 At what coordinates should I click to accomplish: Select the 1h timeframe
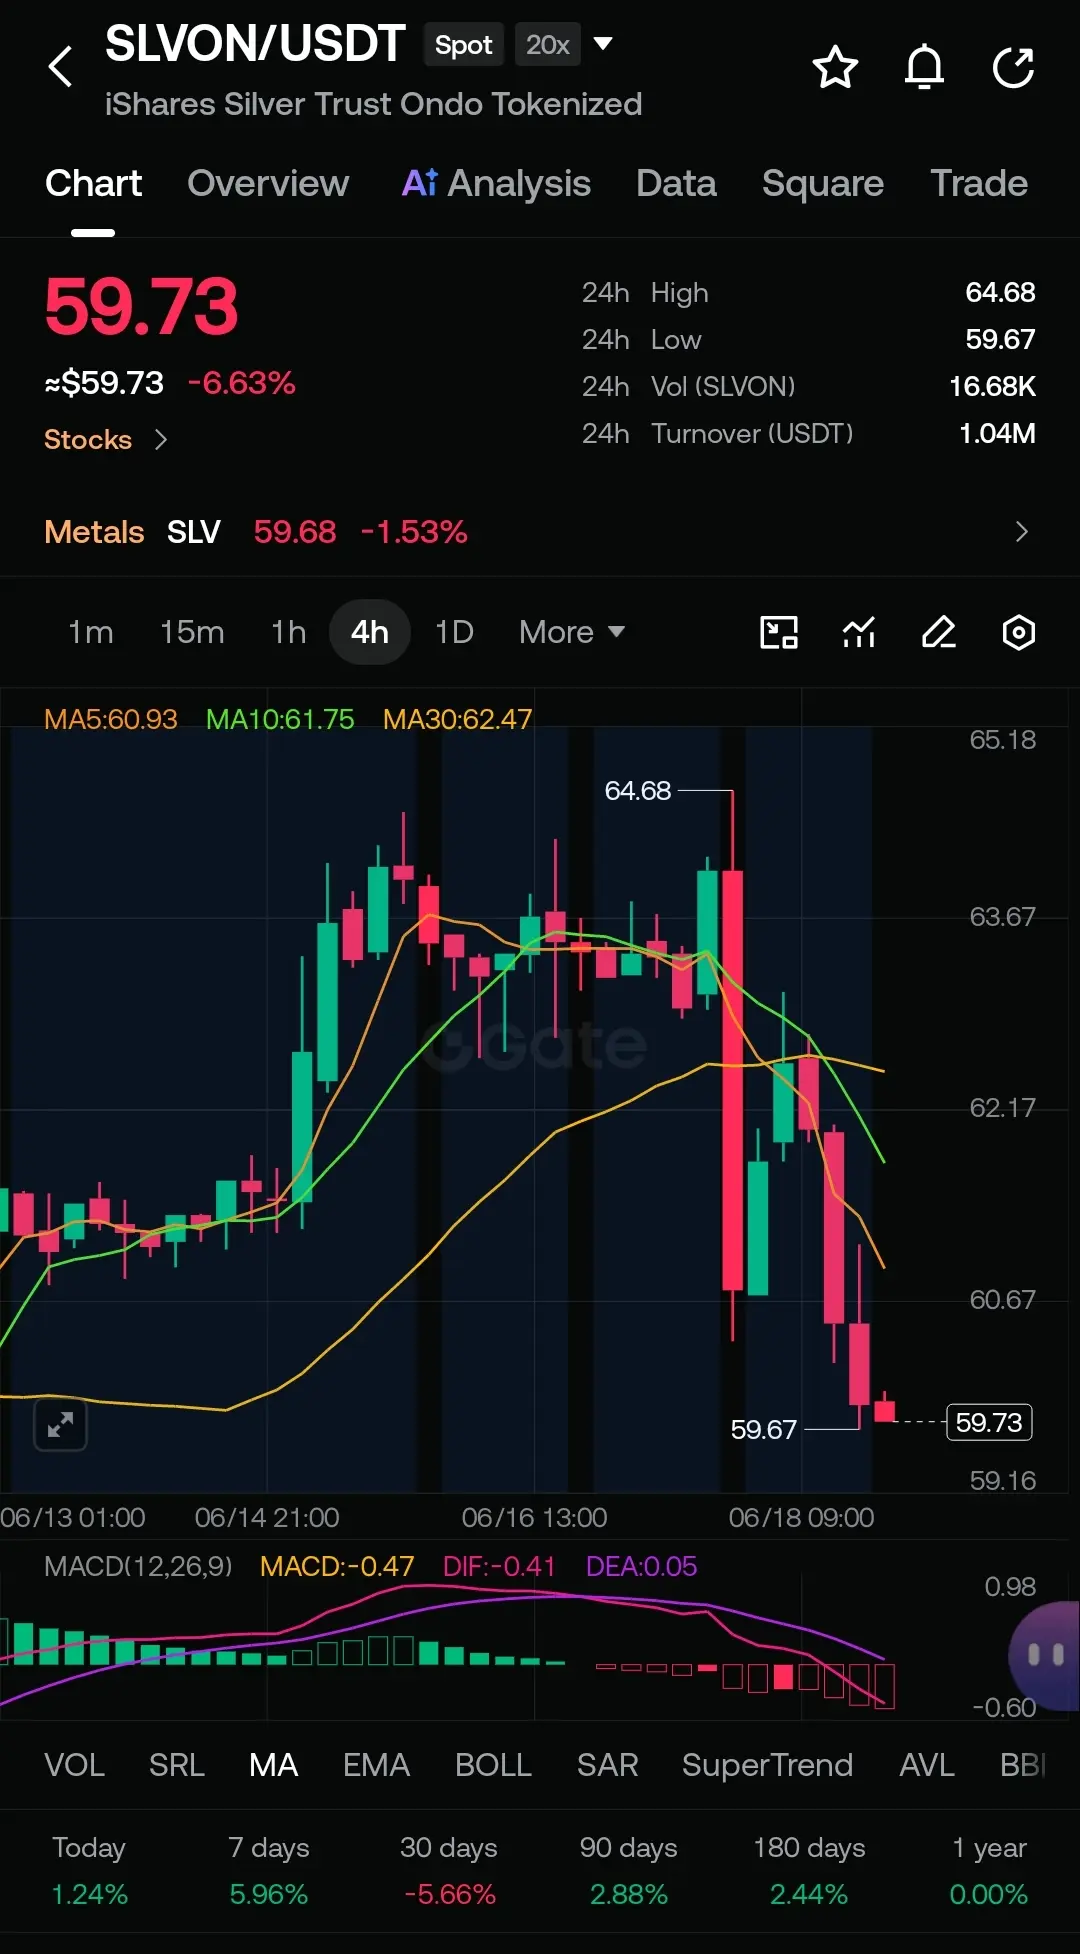[x=288, y=632]
